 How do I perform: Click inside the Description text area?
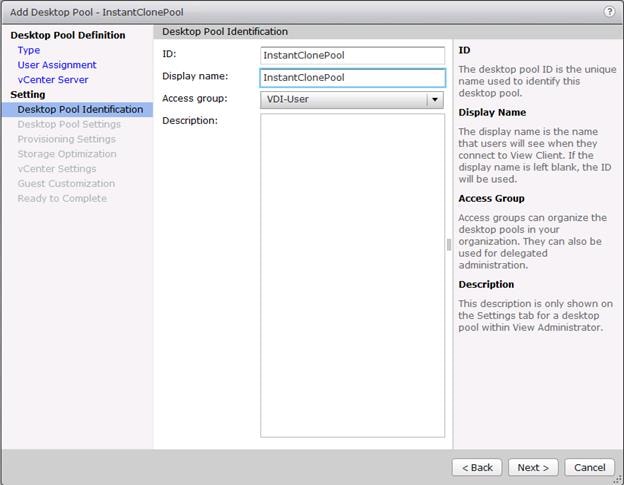[x=352, y=275]
